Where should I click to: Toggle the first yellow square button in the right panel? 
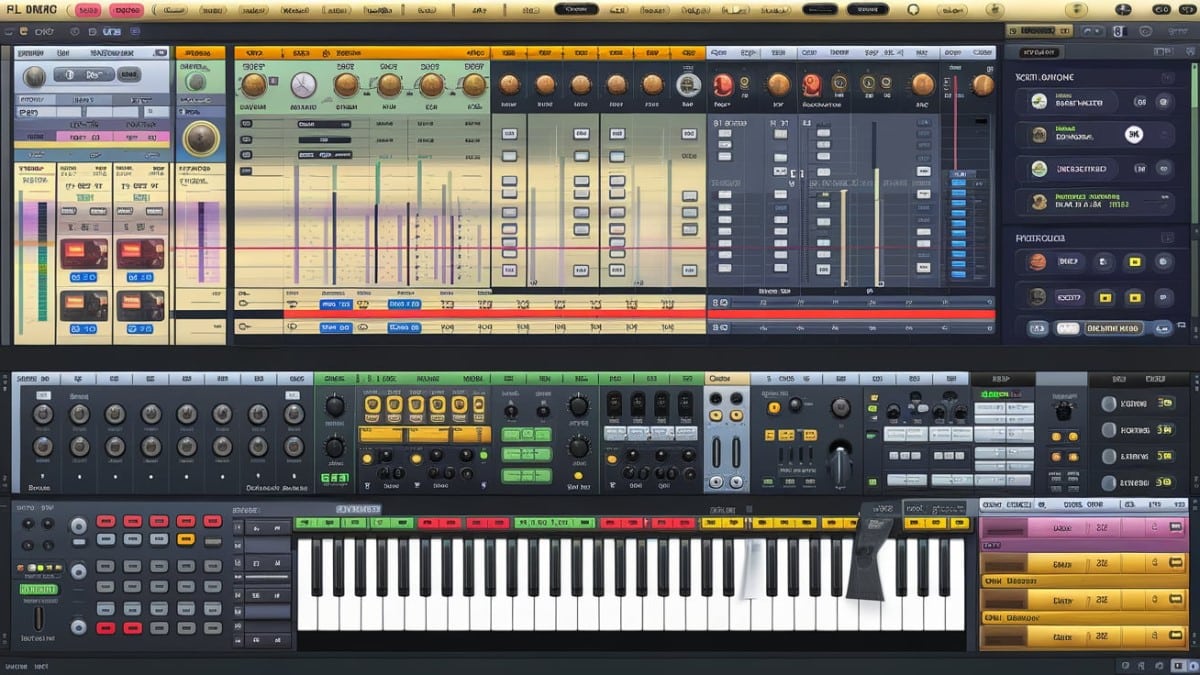point(1134,263)
